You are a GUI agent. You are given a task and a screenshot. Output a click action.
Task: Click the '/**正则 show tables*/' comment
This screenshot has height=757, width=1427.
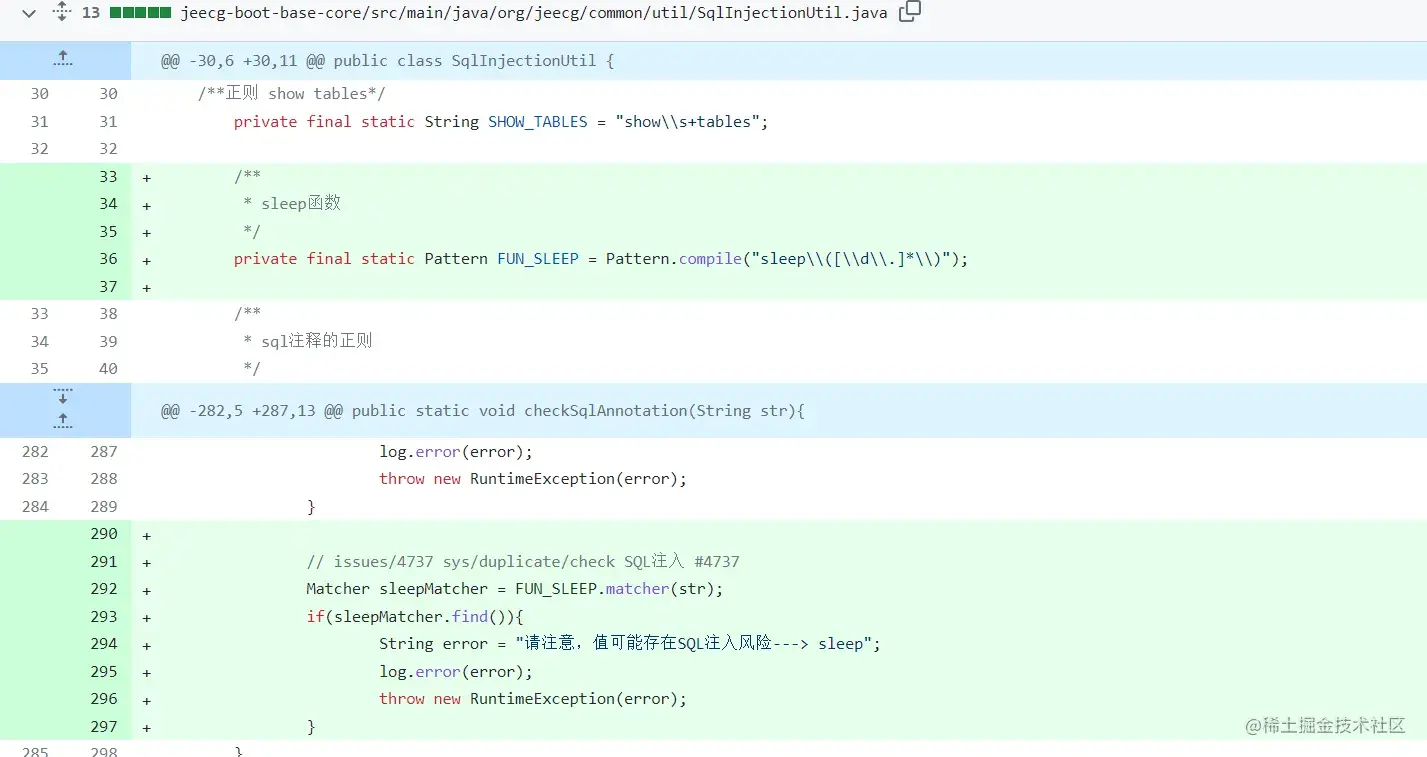pos(292,94)
